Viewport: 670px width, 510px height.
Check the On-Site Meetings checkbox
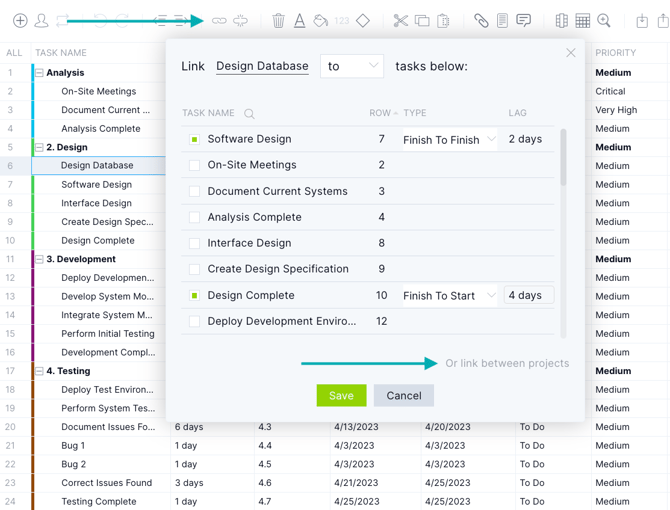click(x=194, y=165)
